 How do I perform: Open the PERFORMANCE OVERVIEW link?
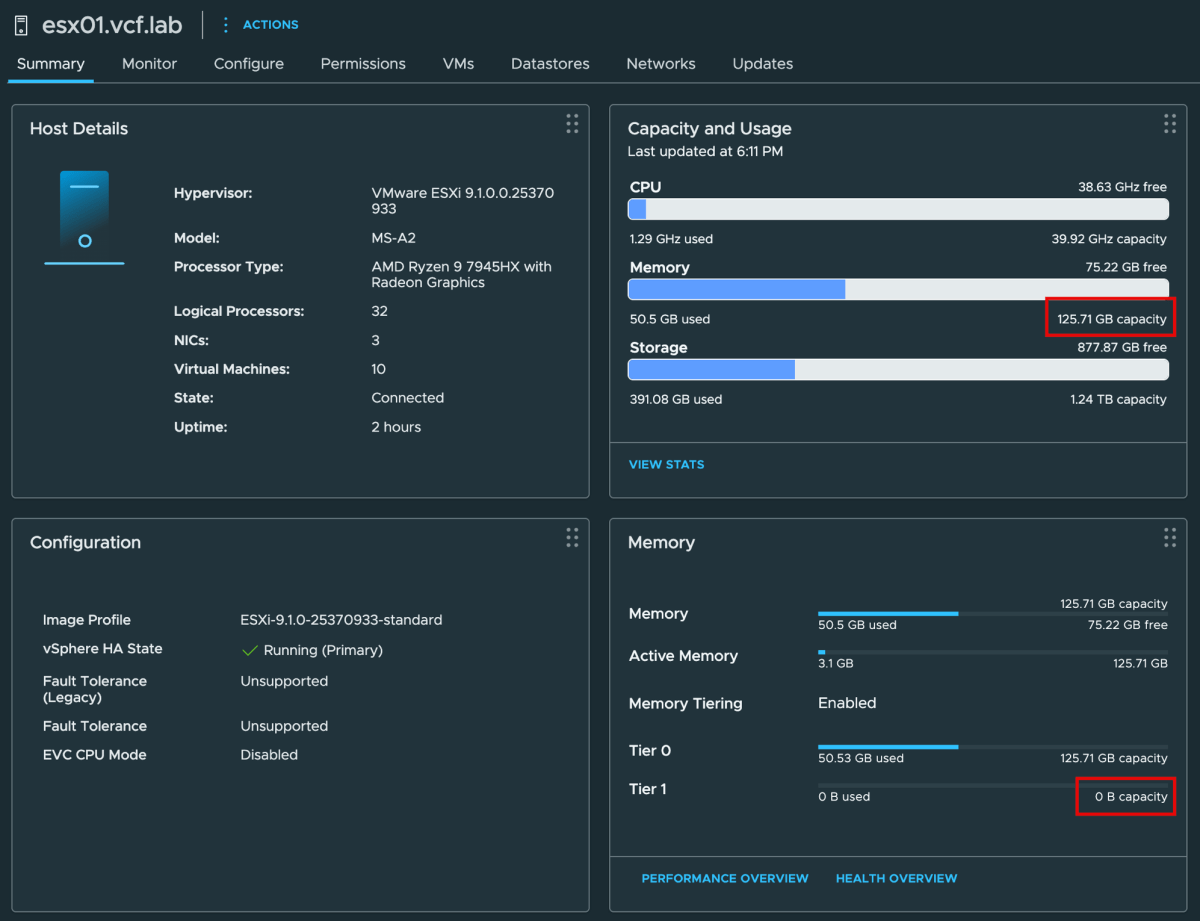pyautogui.click(x=725, y=878)
